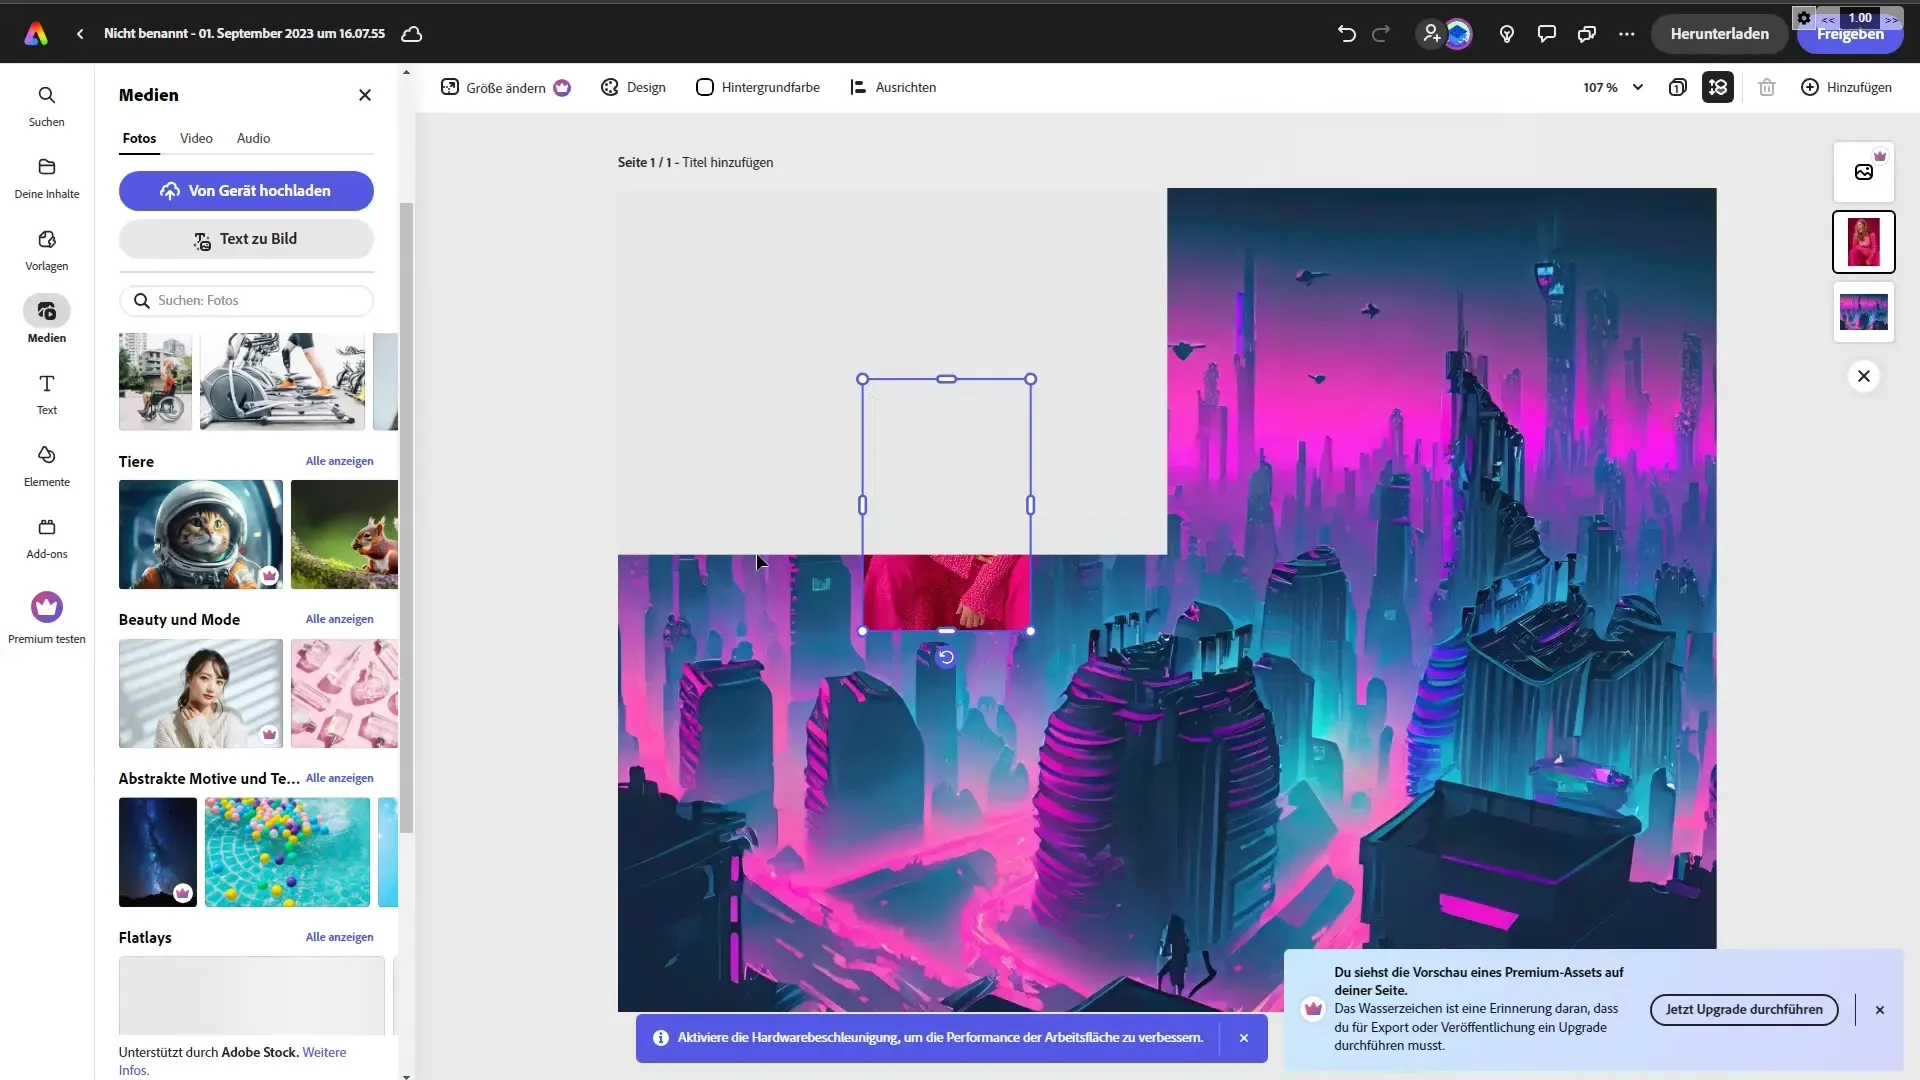Toggle the page count icon beside zoom
The height and width of the screenshot is (1080, 1920).
[1678, 88]
